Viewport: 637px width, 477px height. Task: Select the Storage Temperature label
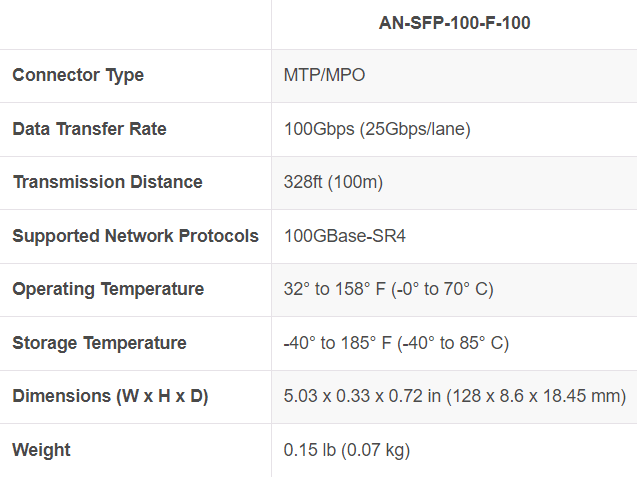pyautogui.click(x=99, y=343)
